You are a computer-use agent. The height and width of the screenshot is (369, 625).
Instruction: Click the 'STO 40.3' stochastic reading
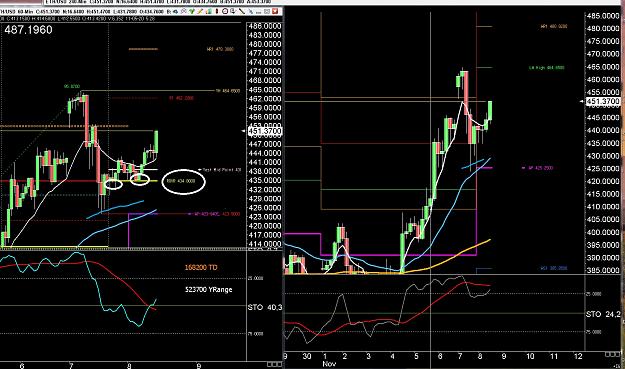tap(265, 307)
